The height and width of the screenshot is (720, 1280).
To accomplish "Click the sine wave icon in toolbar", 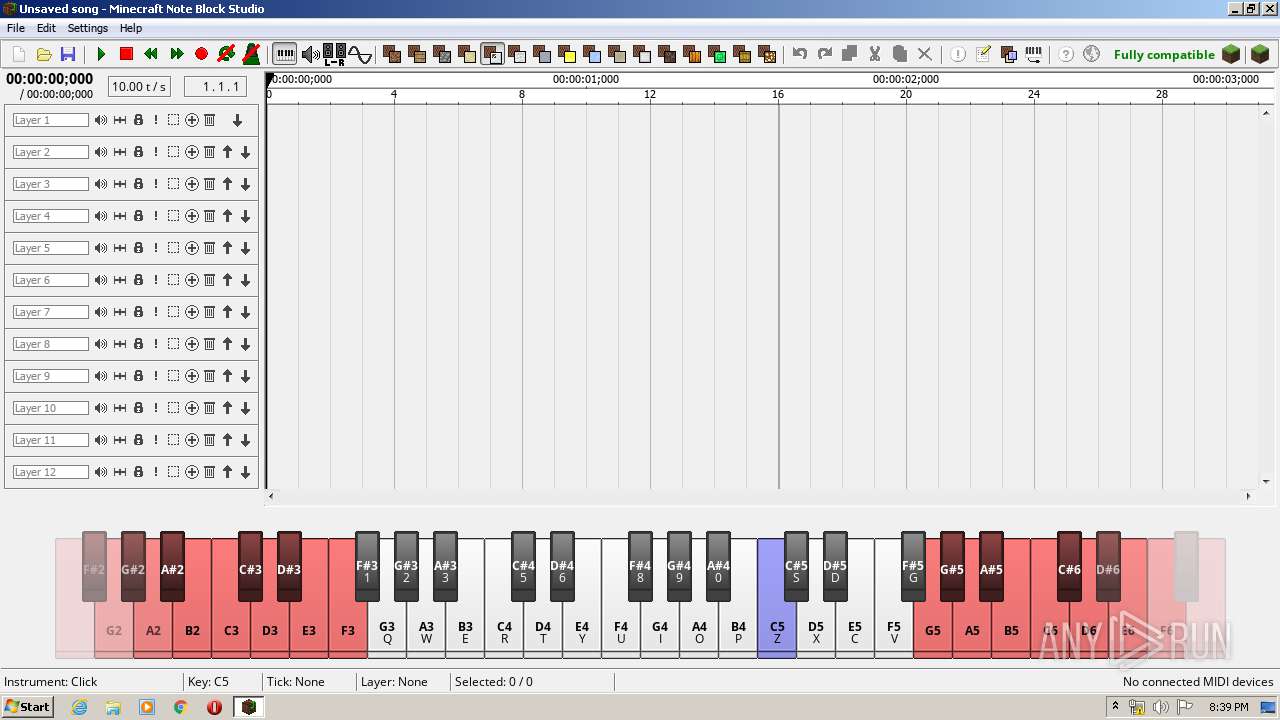I will 360,54.
